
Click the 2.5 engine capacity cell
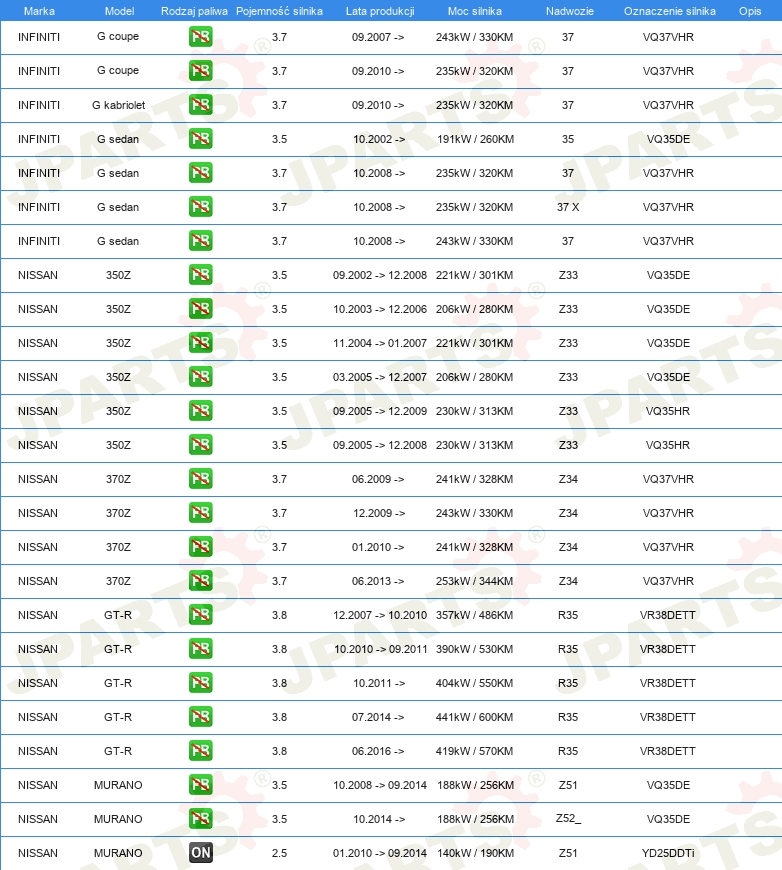(279, 853)
